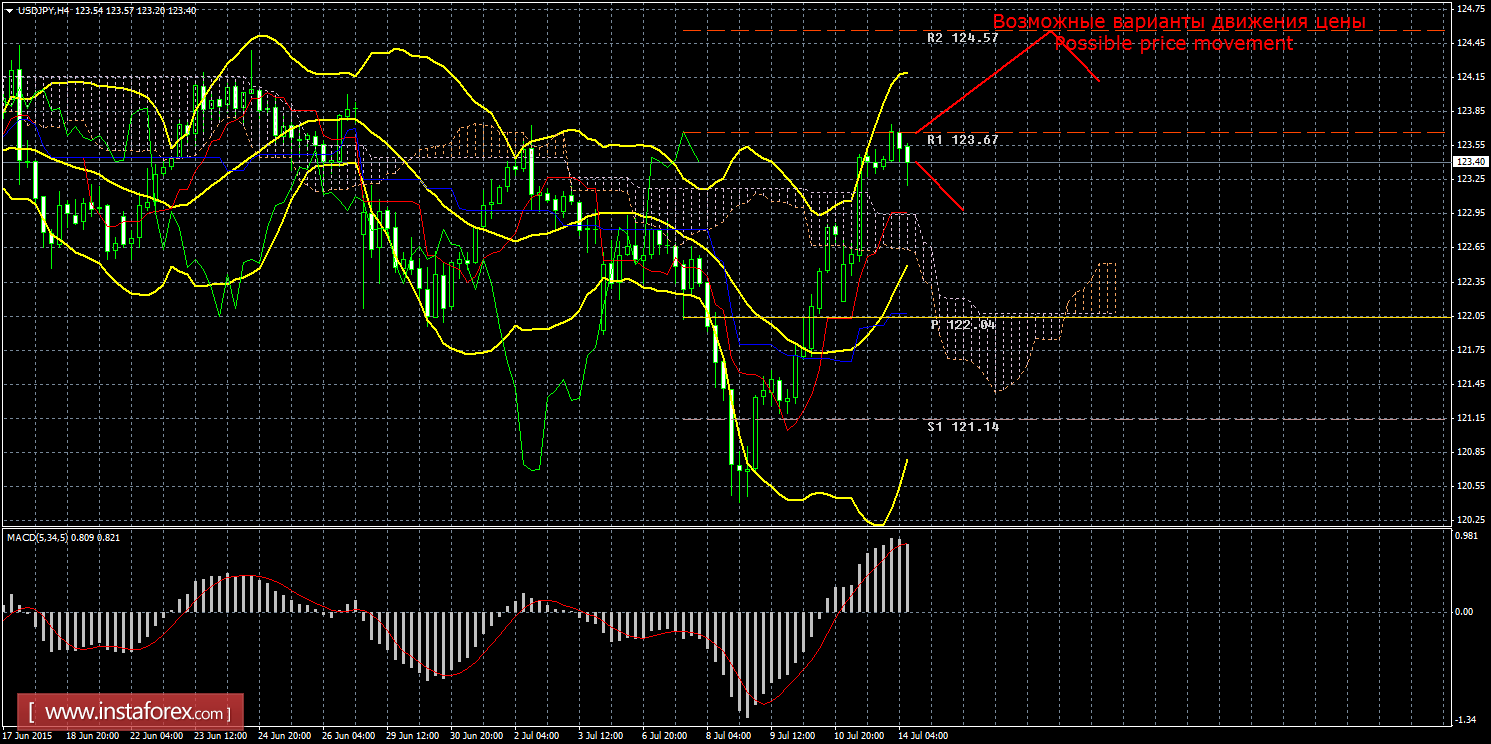Click the 121.15 price axis value

1470,418
